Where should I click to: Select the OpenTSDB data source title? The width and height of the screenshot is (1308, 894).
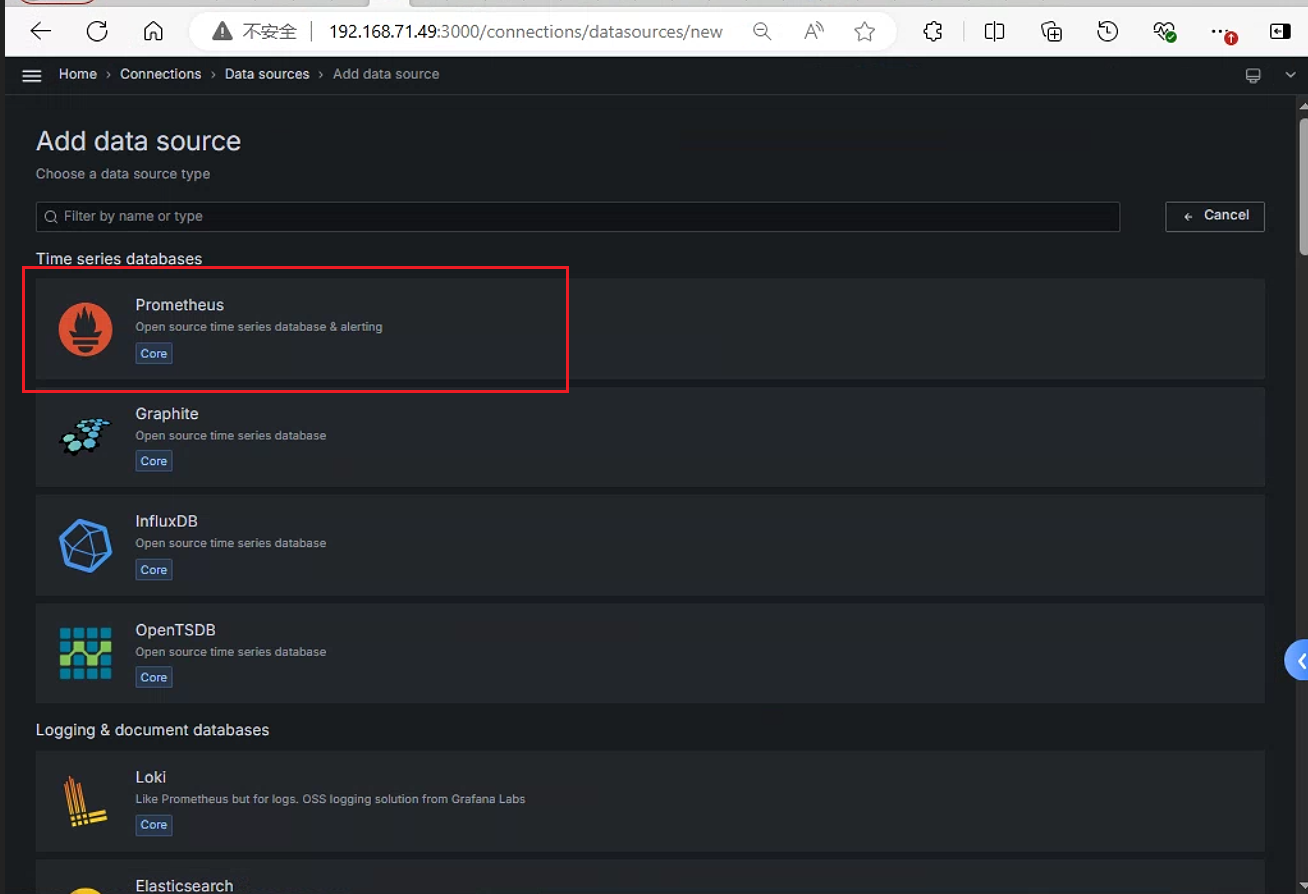click(176, 630)
